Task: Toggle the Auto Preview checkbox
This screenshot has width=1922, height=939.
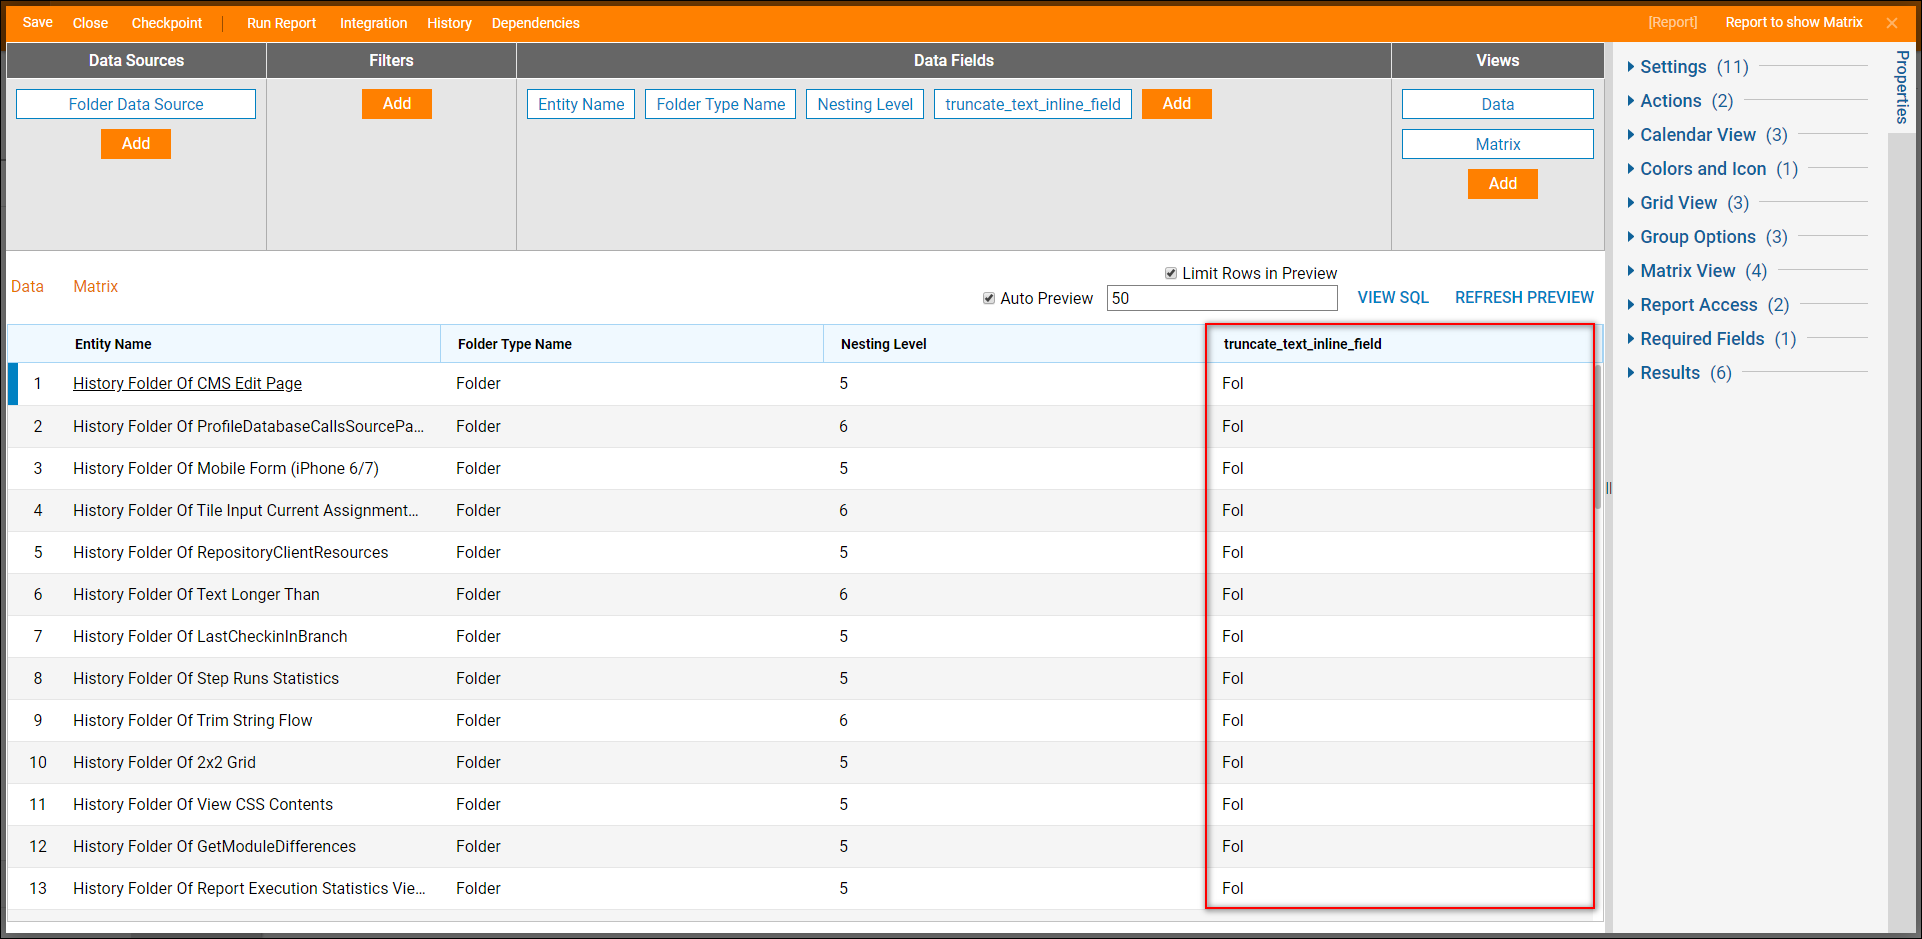Action: click(989, 298)
